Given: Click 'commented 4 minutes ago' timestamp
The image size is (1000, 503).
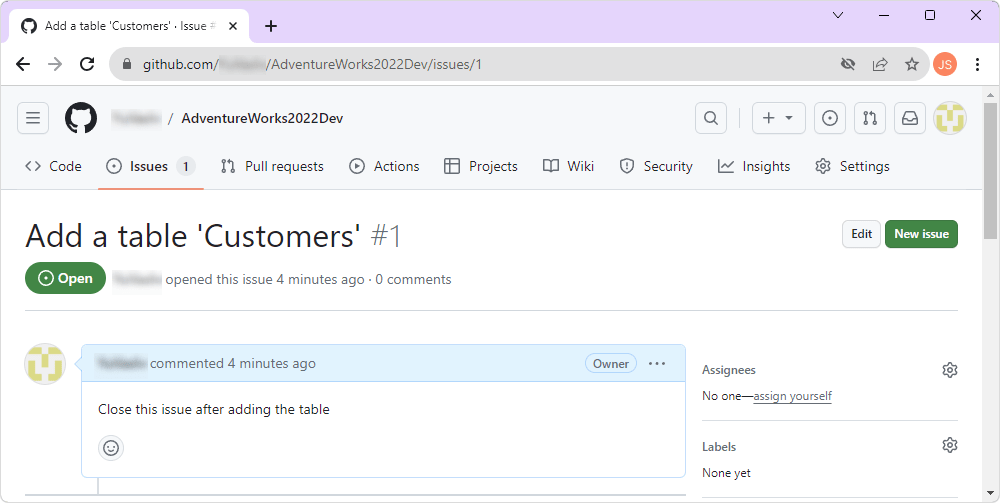Looking at the screenshot, I should click(233, 363).
